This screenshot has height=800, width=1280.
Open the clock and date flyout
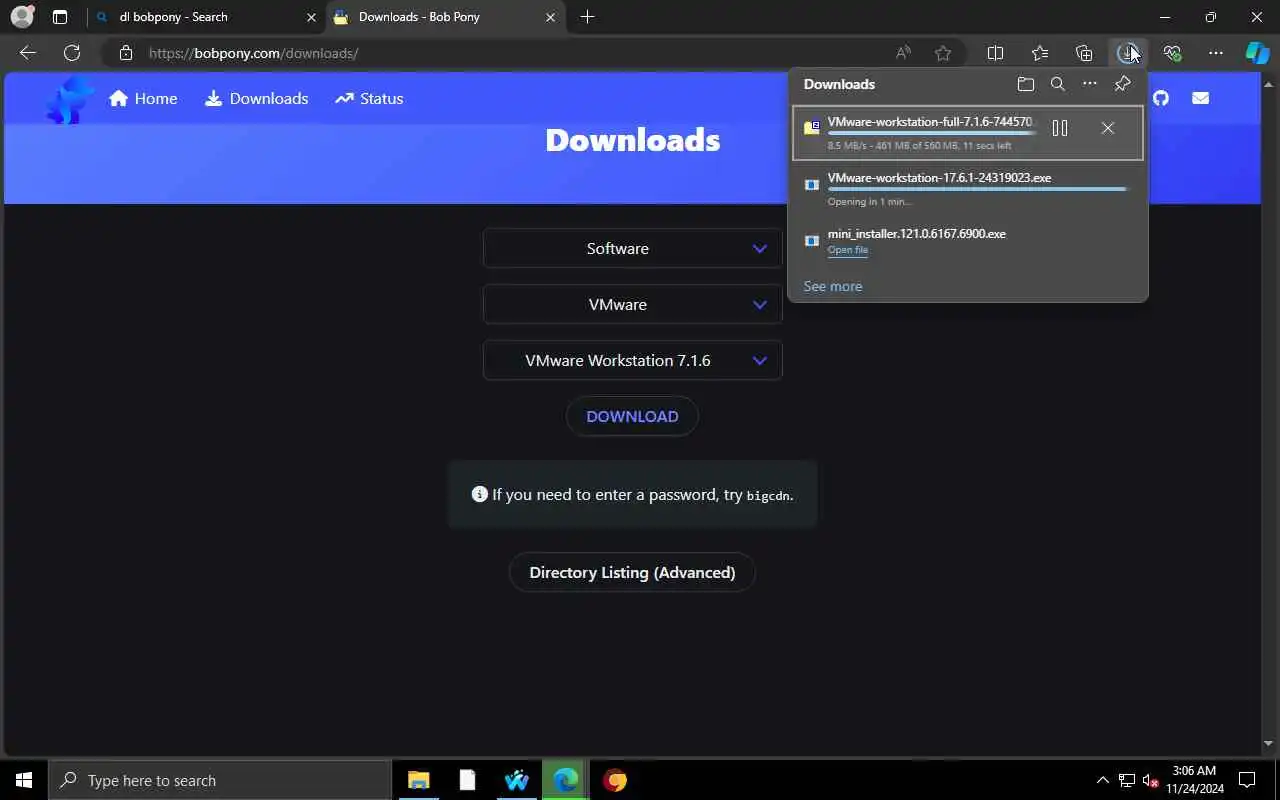coord(1194,780)
